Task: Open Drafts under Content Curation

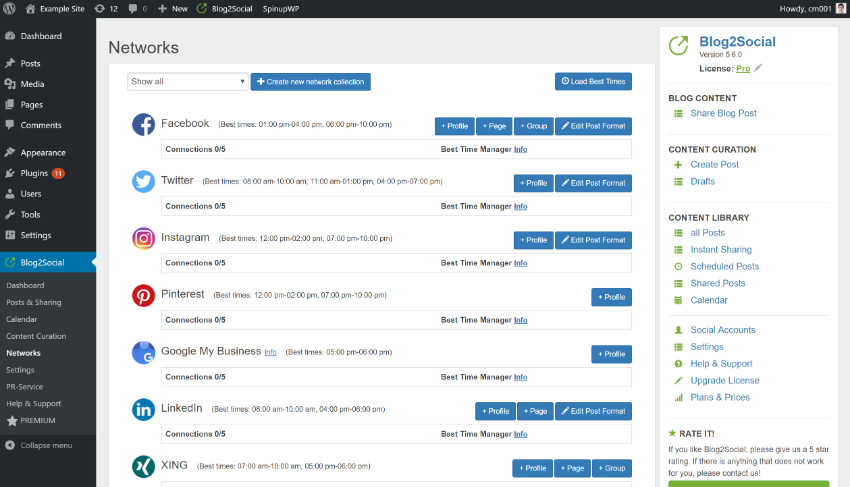Action: 703,181
